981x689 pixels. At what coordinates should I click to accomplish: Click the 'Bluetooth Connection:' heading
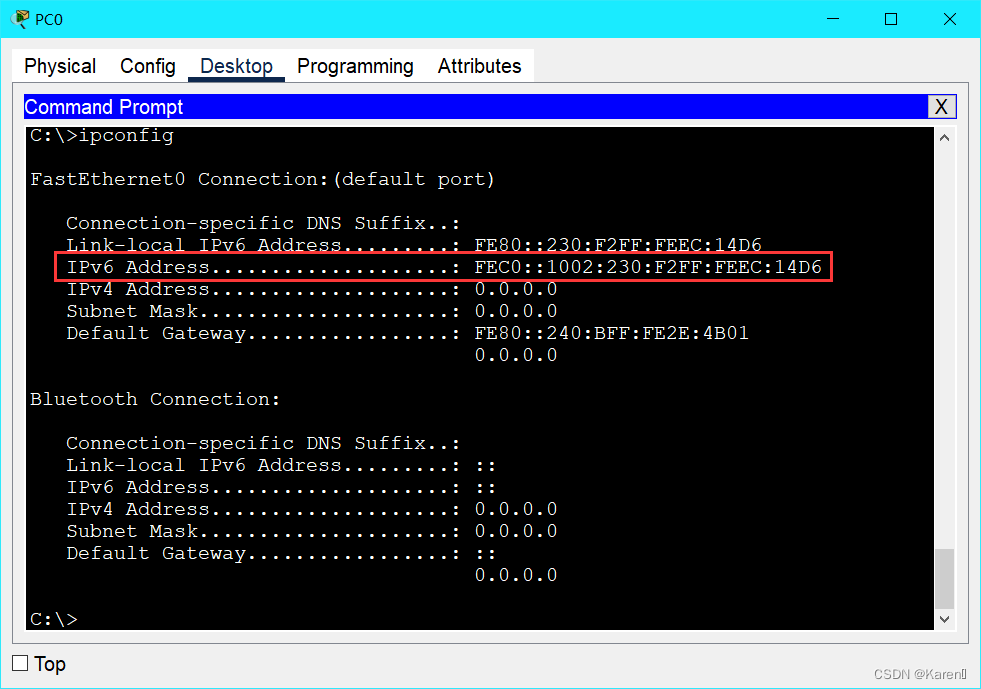155,399
